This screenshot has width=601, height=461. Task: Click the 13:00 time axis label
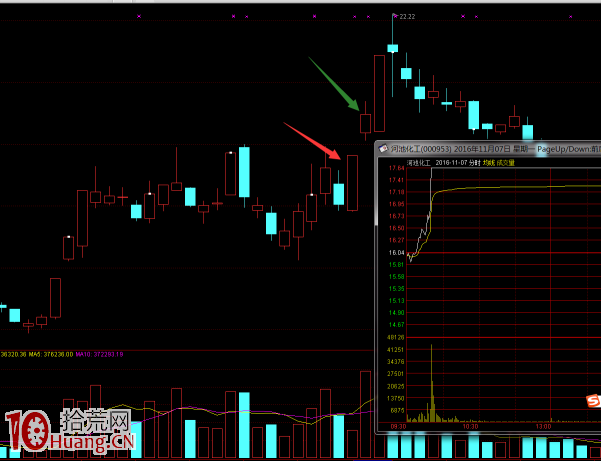click(x=543, y=427)
